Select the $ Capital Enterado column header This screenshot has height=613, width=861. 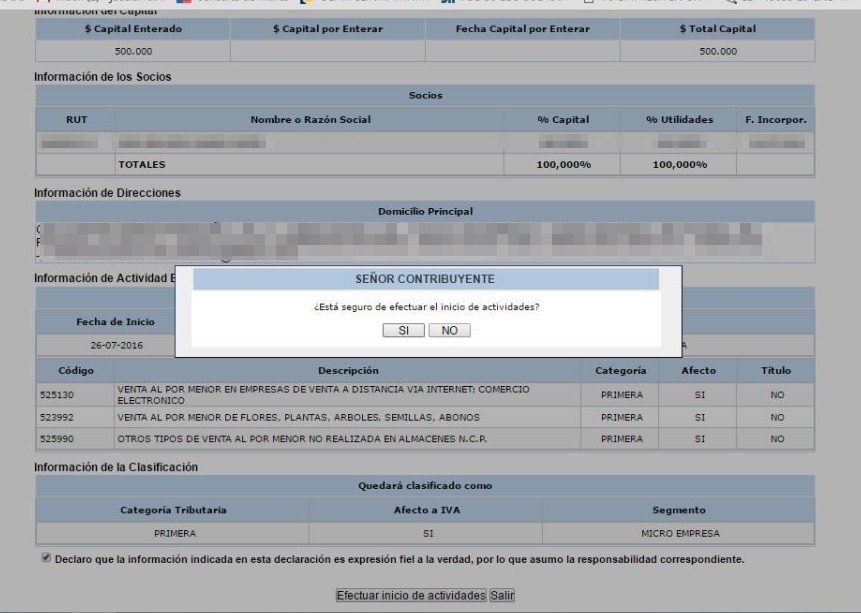click(x=133, y=29)
